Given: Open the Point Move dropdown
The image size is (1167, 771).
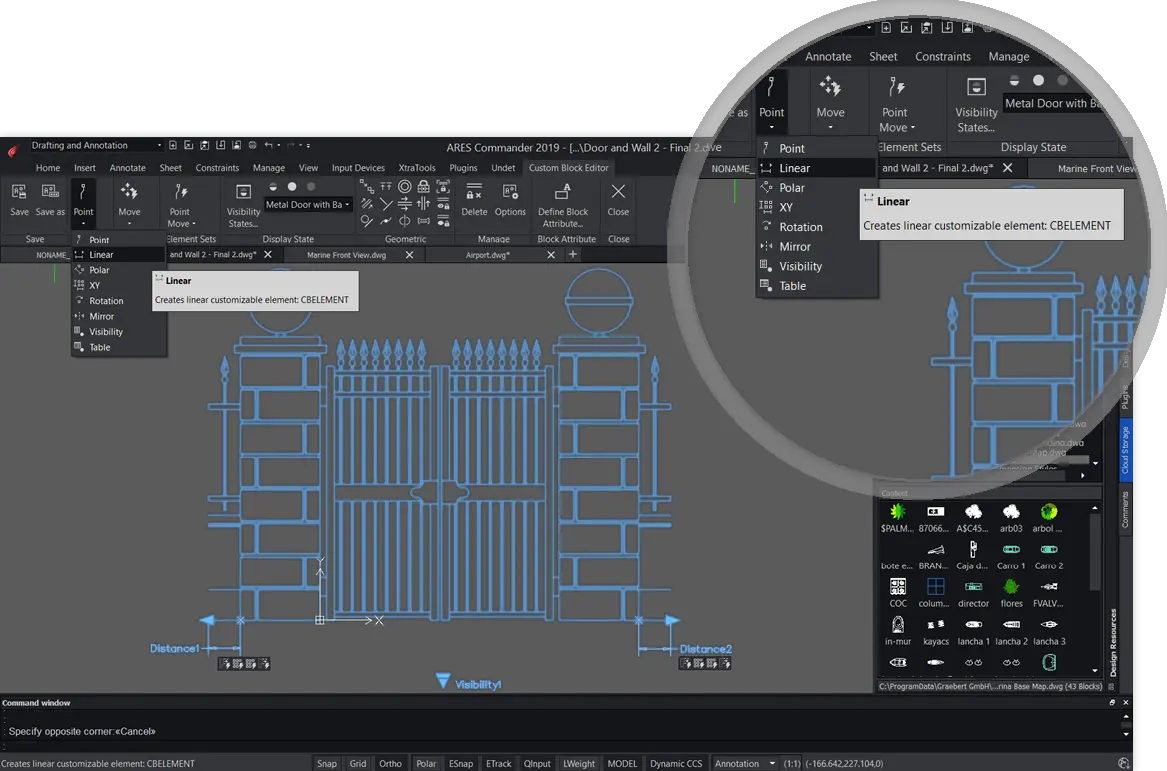Looking at the screenshot, I should pos(194,223).
